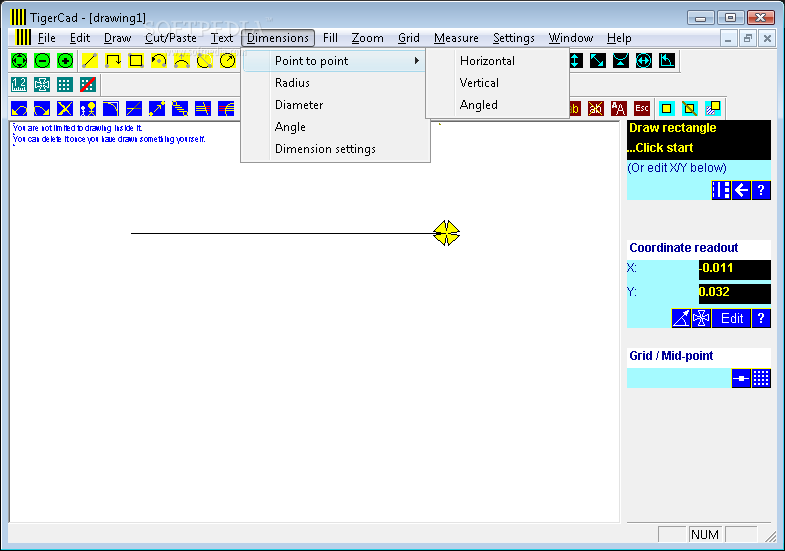
Task: Expand the Point to point submenu arrow
Action: click(x=417, y=61)
